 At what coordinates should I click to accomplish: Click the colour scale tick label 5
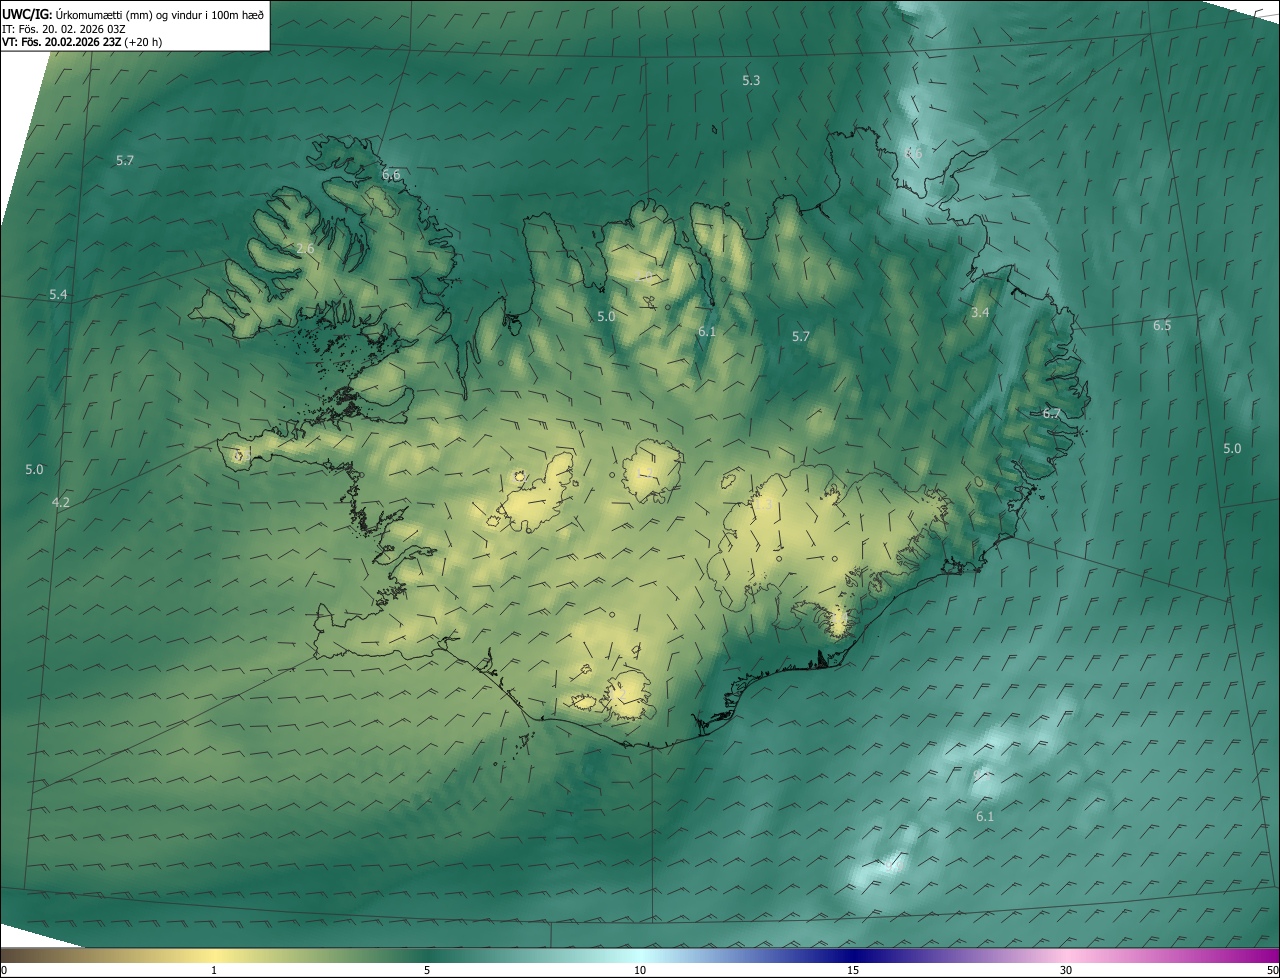pyautogui.click(x=427, y=970)
